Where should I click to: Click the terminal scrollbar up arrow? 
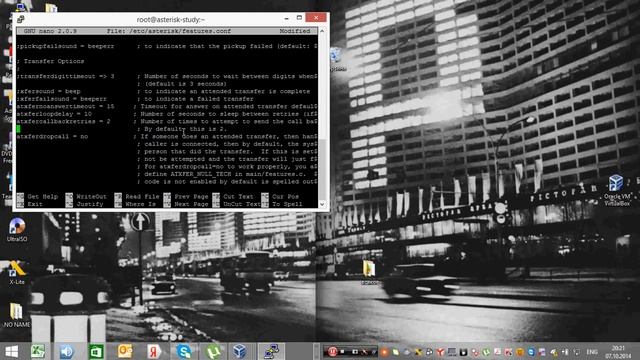point(322,31)
